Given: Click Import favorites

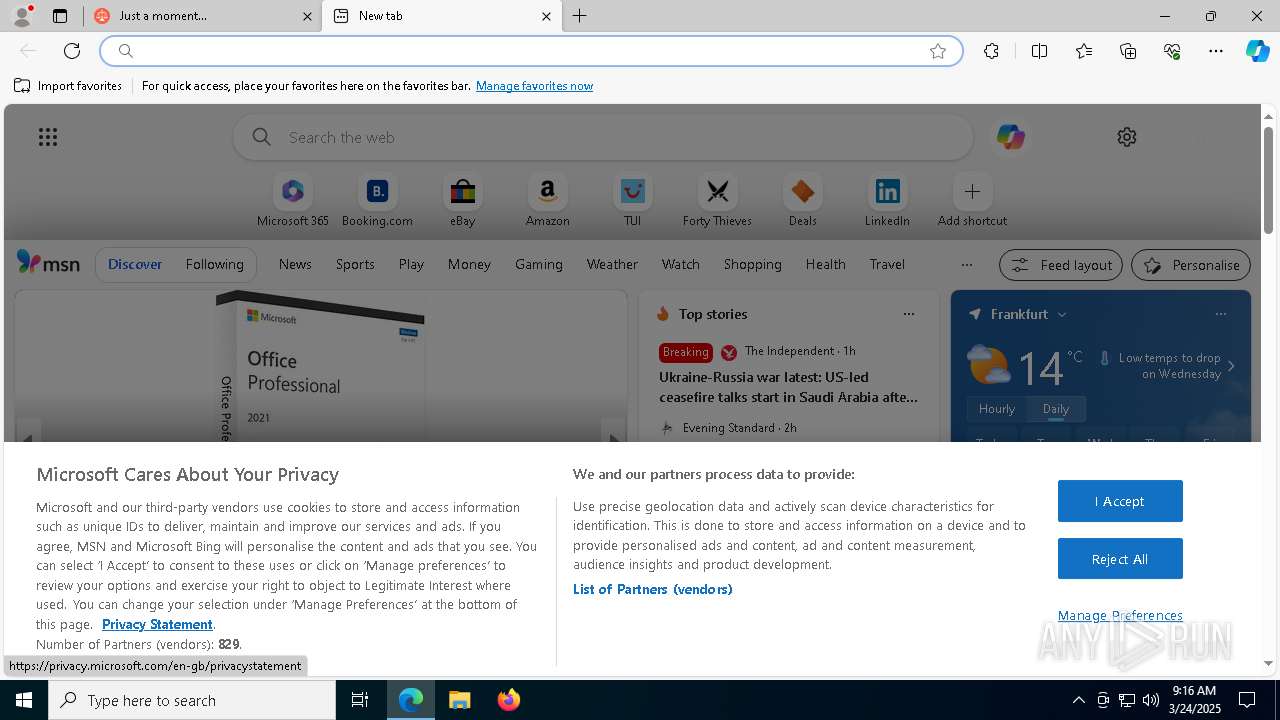Looking at the screenshot, I should (68, 86).
